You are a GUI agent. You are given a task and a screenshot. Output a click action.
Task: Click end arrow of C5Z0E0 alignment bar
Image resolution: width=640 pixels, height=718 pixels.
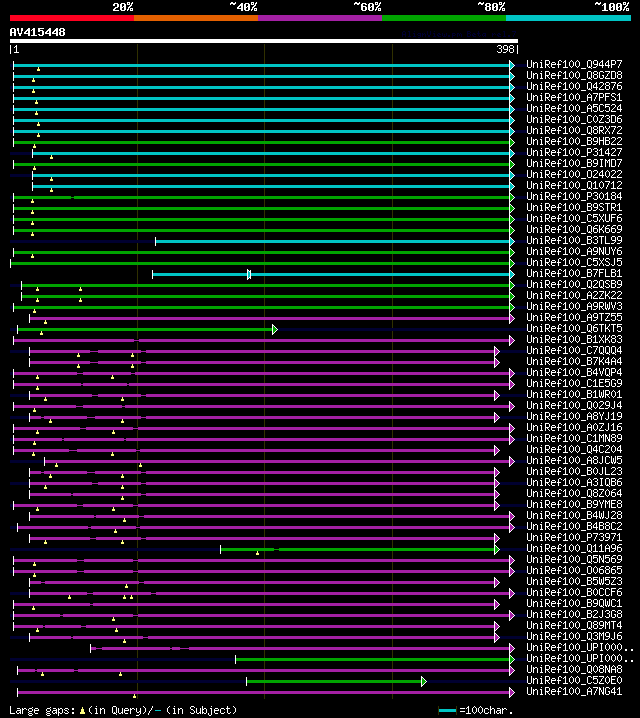tap(424, 681)
